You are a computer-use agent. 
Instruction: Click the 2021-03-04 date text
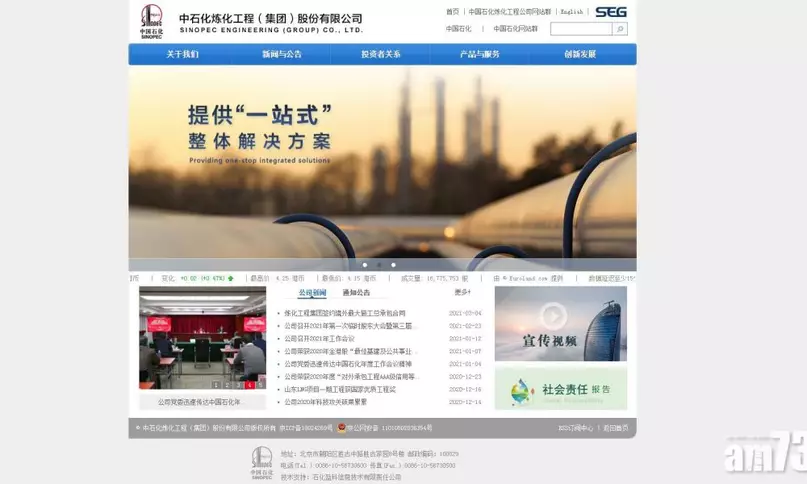coord(465,313)
